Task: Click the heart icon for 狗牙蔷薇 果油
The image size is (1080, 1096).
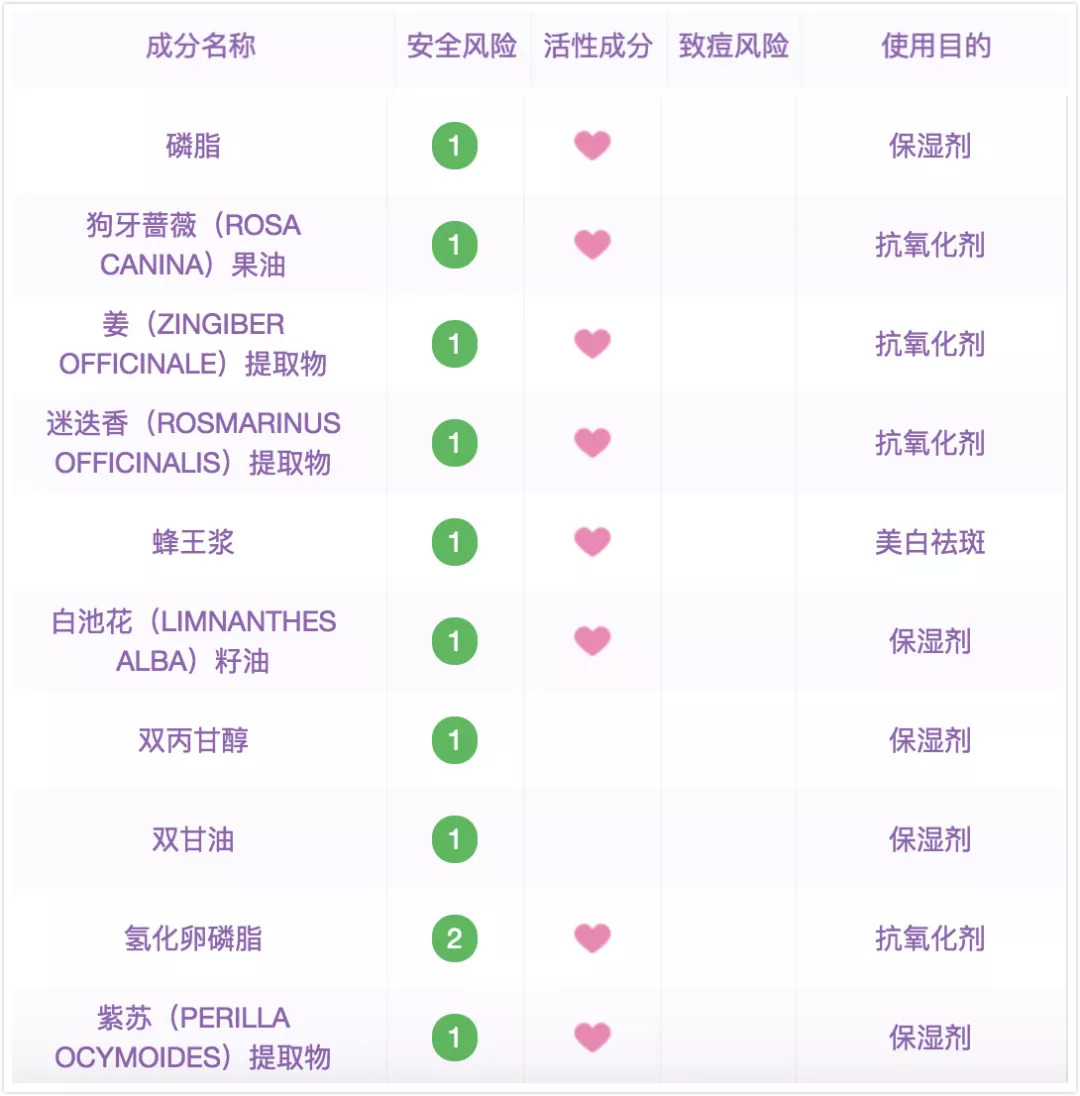Action: click(593, 245)
